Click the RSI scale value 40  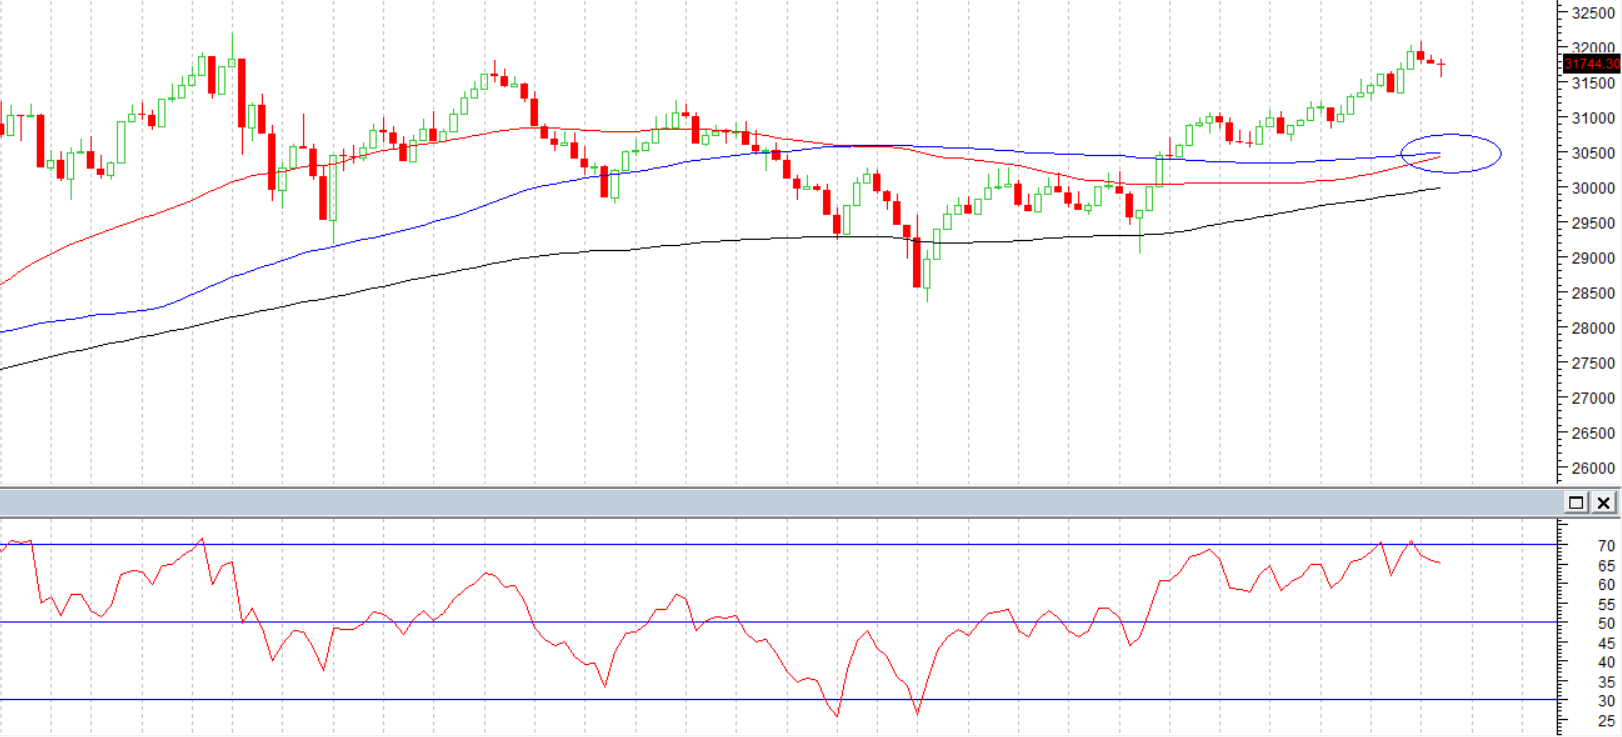(1606, 662)
